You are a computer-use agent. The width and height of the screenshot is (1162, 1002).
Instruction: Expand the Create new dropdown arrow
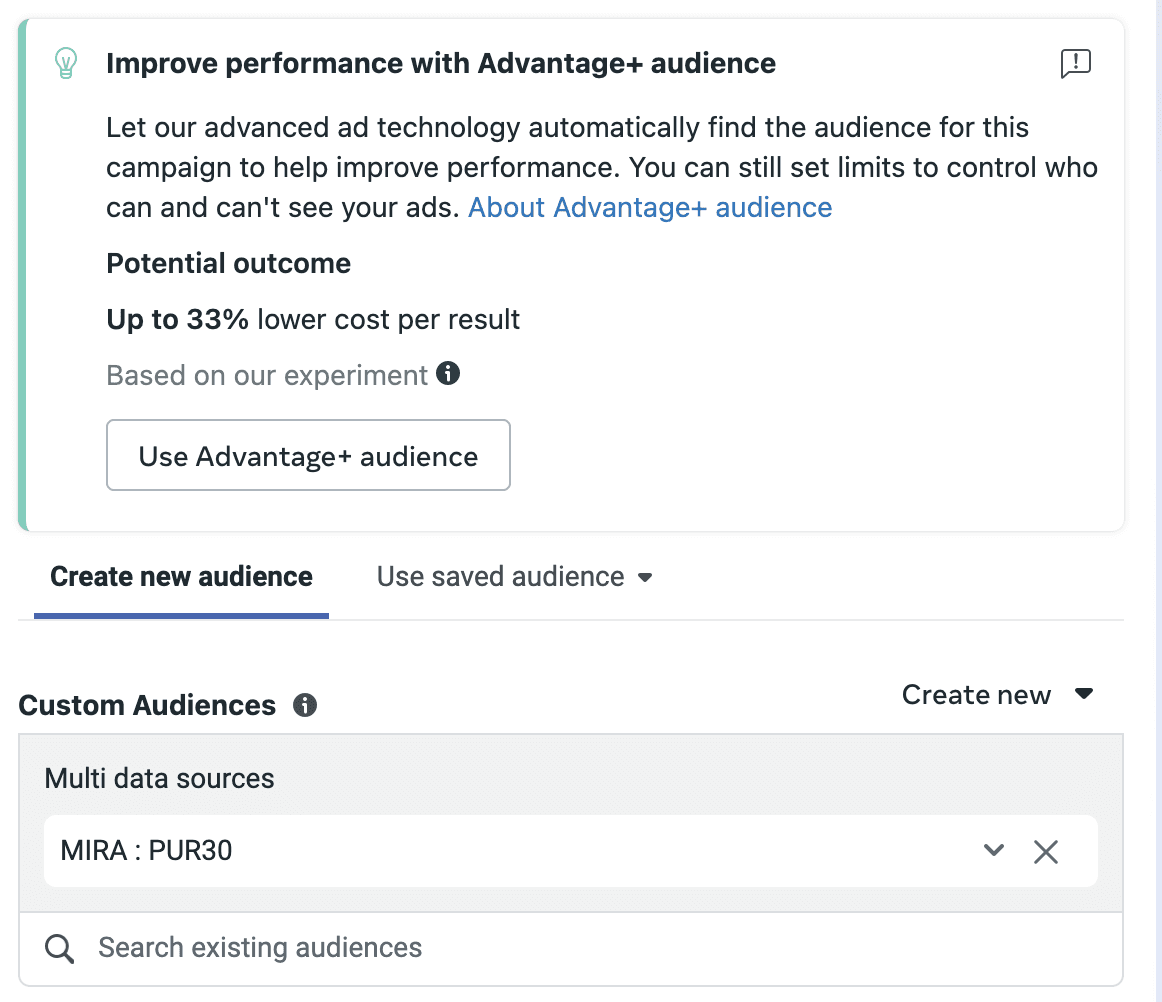(1085, 694)
